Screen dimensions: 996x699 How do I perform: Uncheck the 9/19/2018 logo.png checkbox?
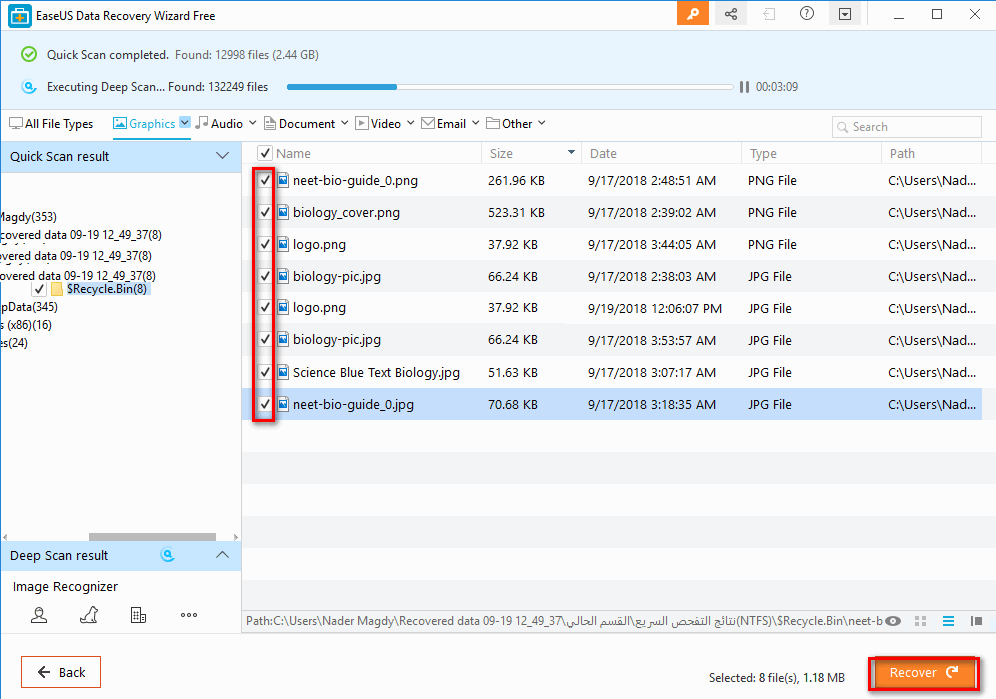tap(264, 308)
